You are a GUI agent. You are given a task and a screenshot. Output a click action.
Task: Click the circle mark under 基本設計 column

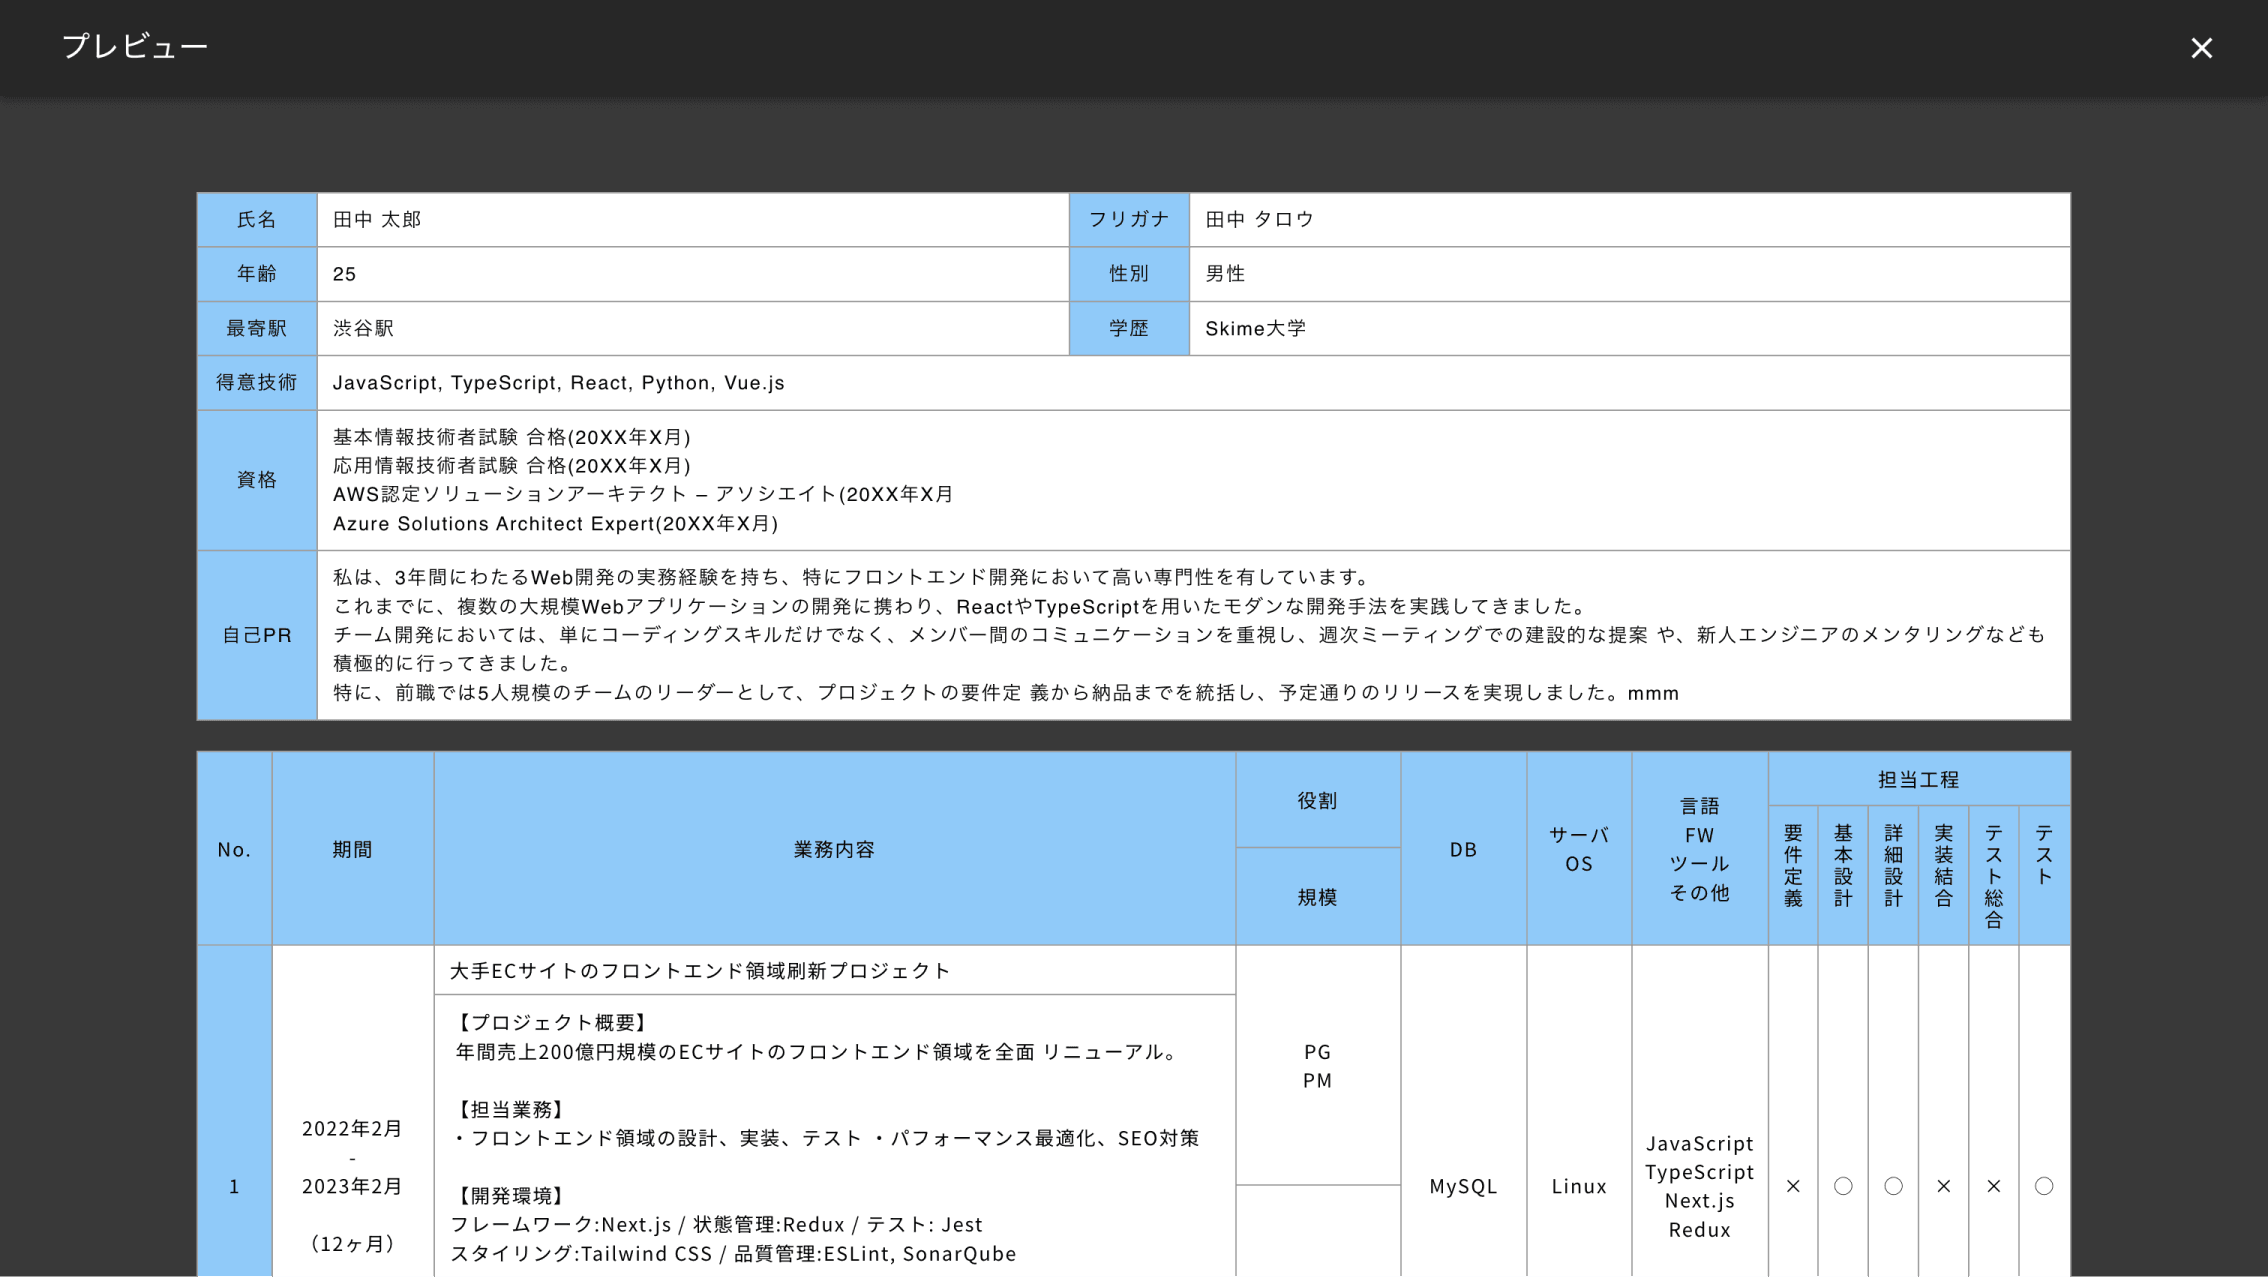point(1843,1186)
